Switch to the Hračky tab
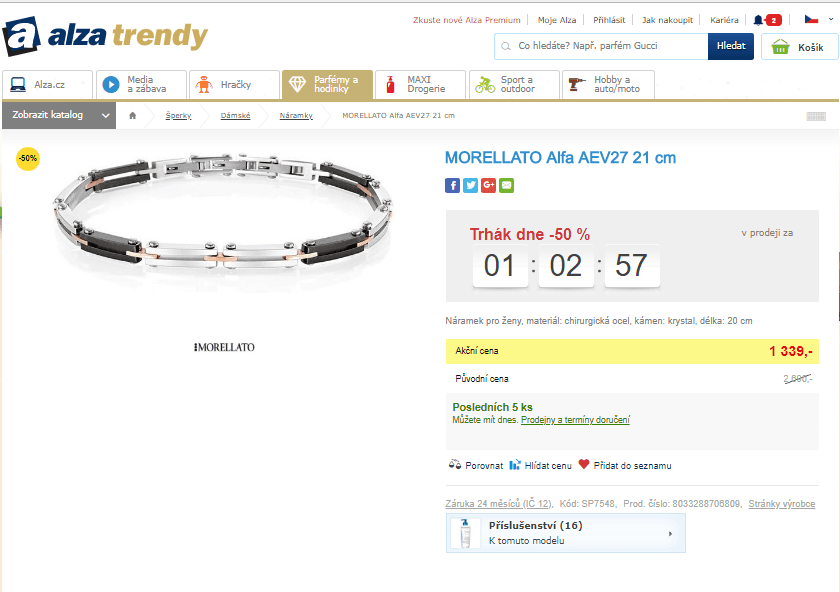 [234, 85]
